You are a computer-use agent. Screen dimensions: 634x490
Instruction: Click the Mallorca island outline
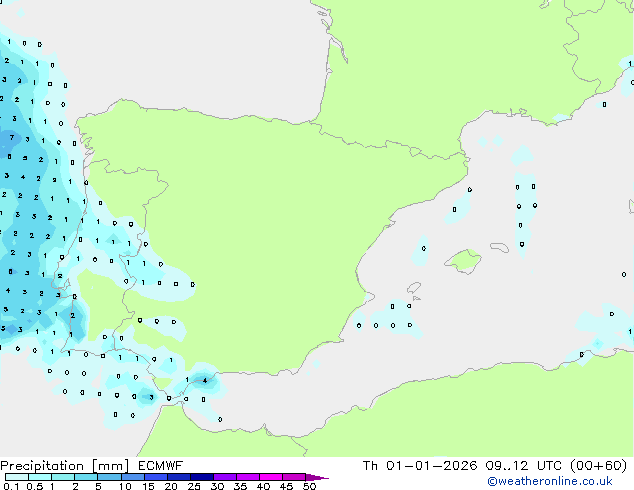click(463, 261)
